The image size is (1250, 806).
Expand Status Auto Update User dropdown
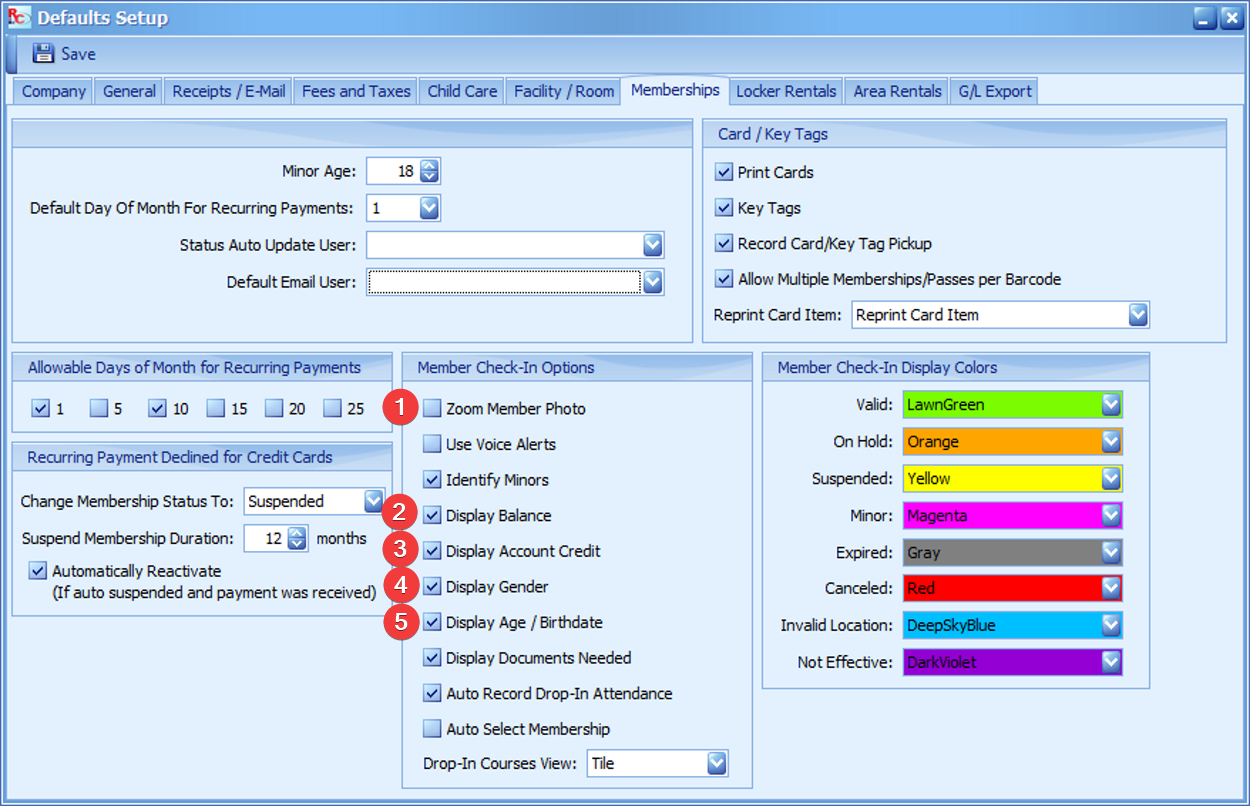[x=652, y=245]
